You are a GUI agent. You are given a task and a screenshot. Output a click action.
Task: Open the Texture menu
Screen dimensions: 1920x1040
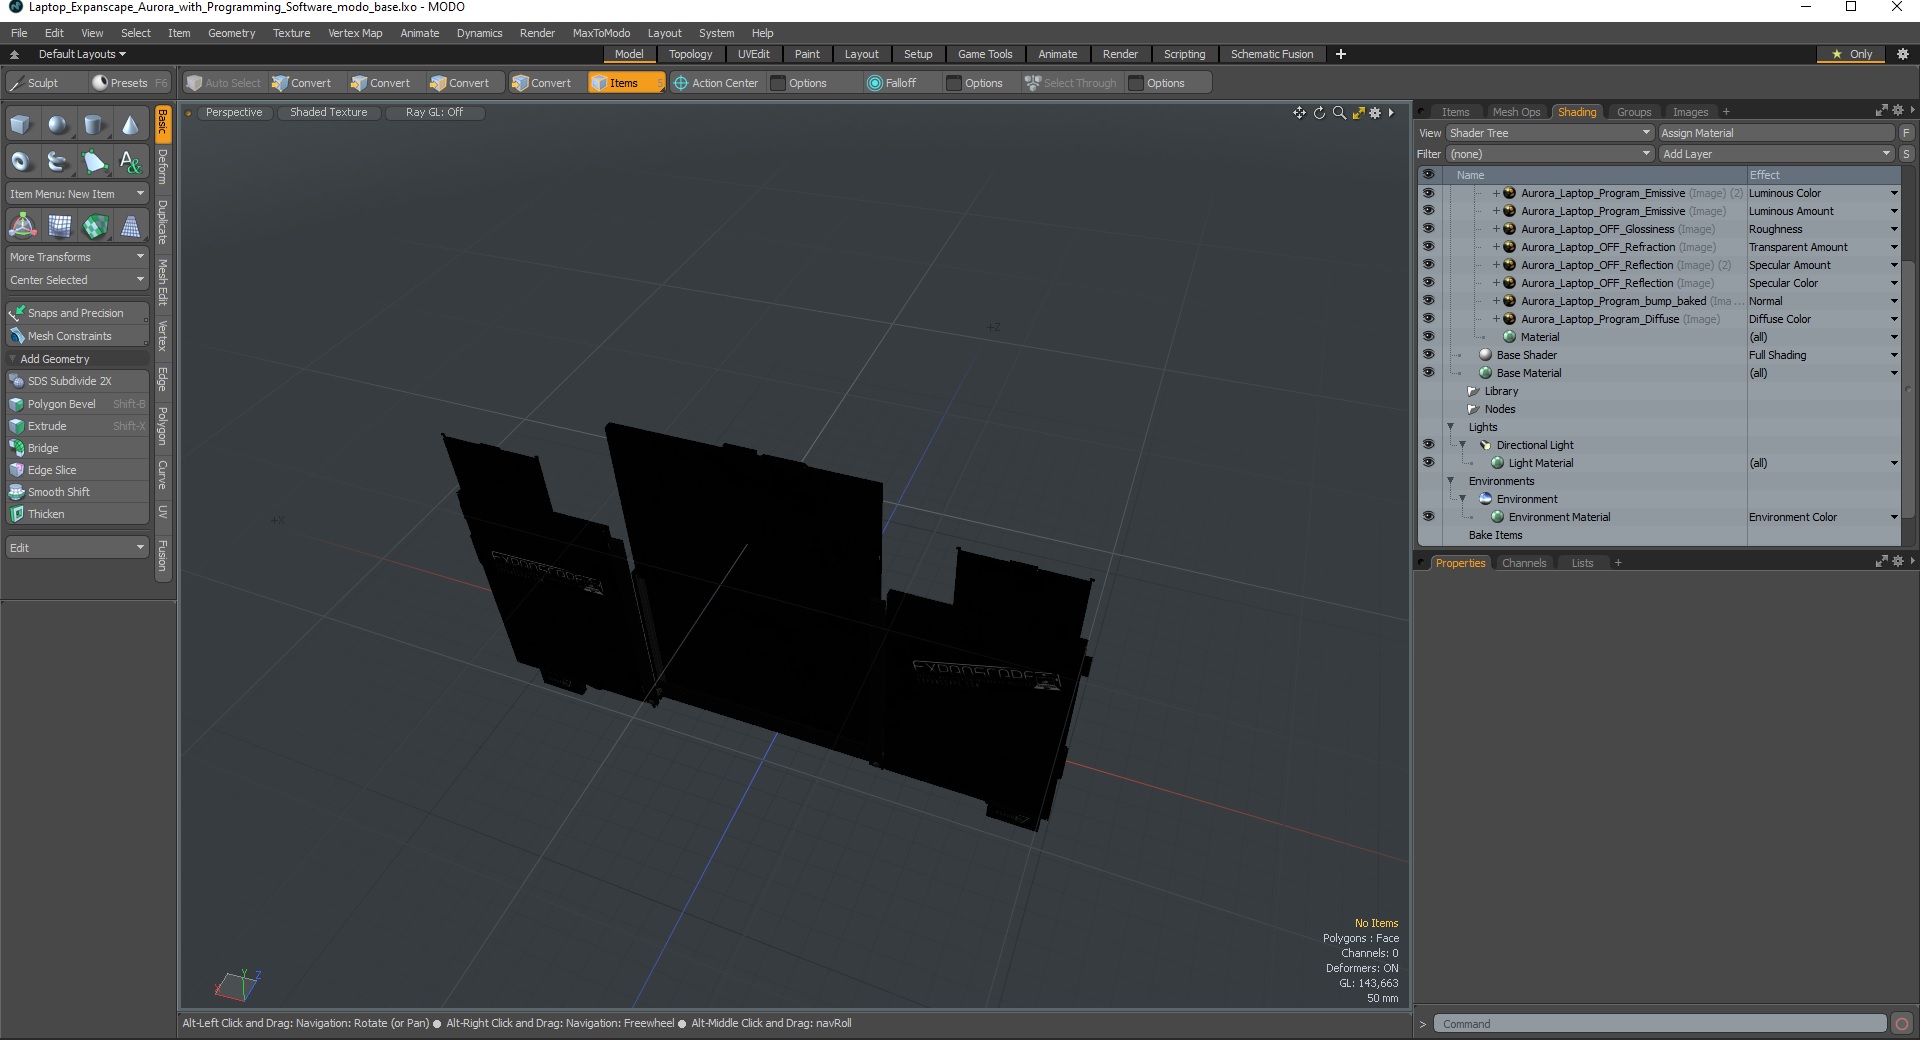[x=291, y=33]
